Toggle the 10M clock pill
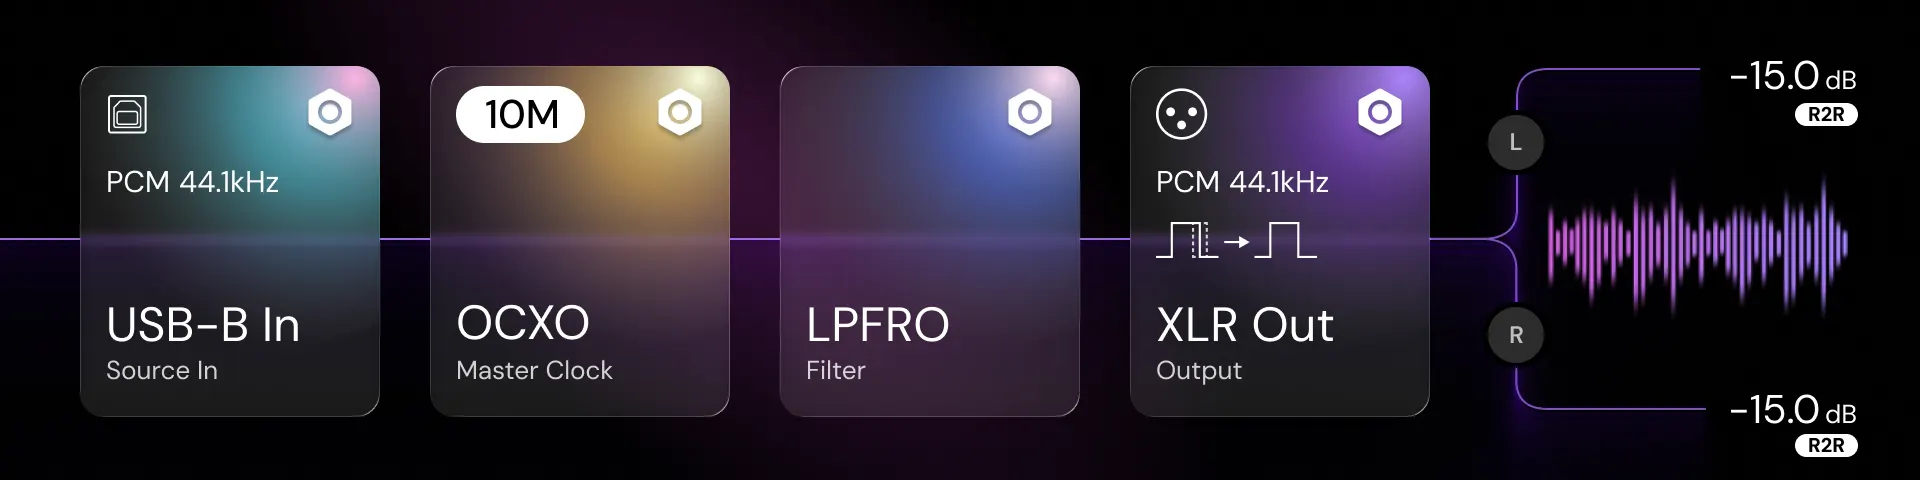Viewport: 1920px width, 480px height. tap(520, 114)
